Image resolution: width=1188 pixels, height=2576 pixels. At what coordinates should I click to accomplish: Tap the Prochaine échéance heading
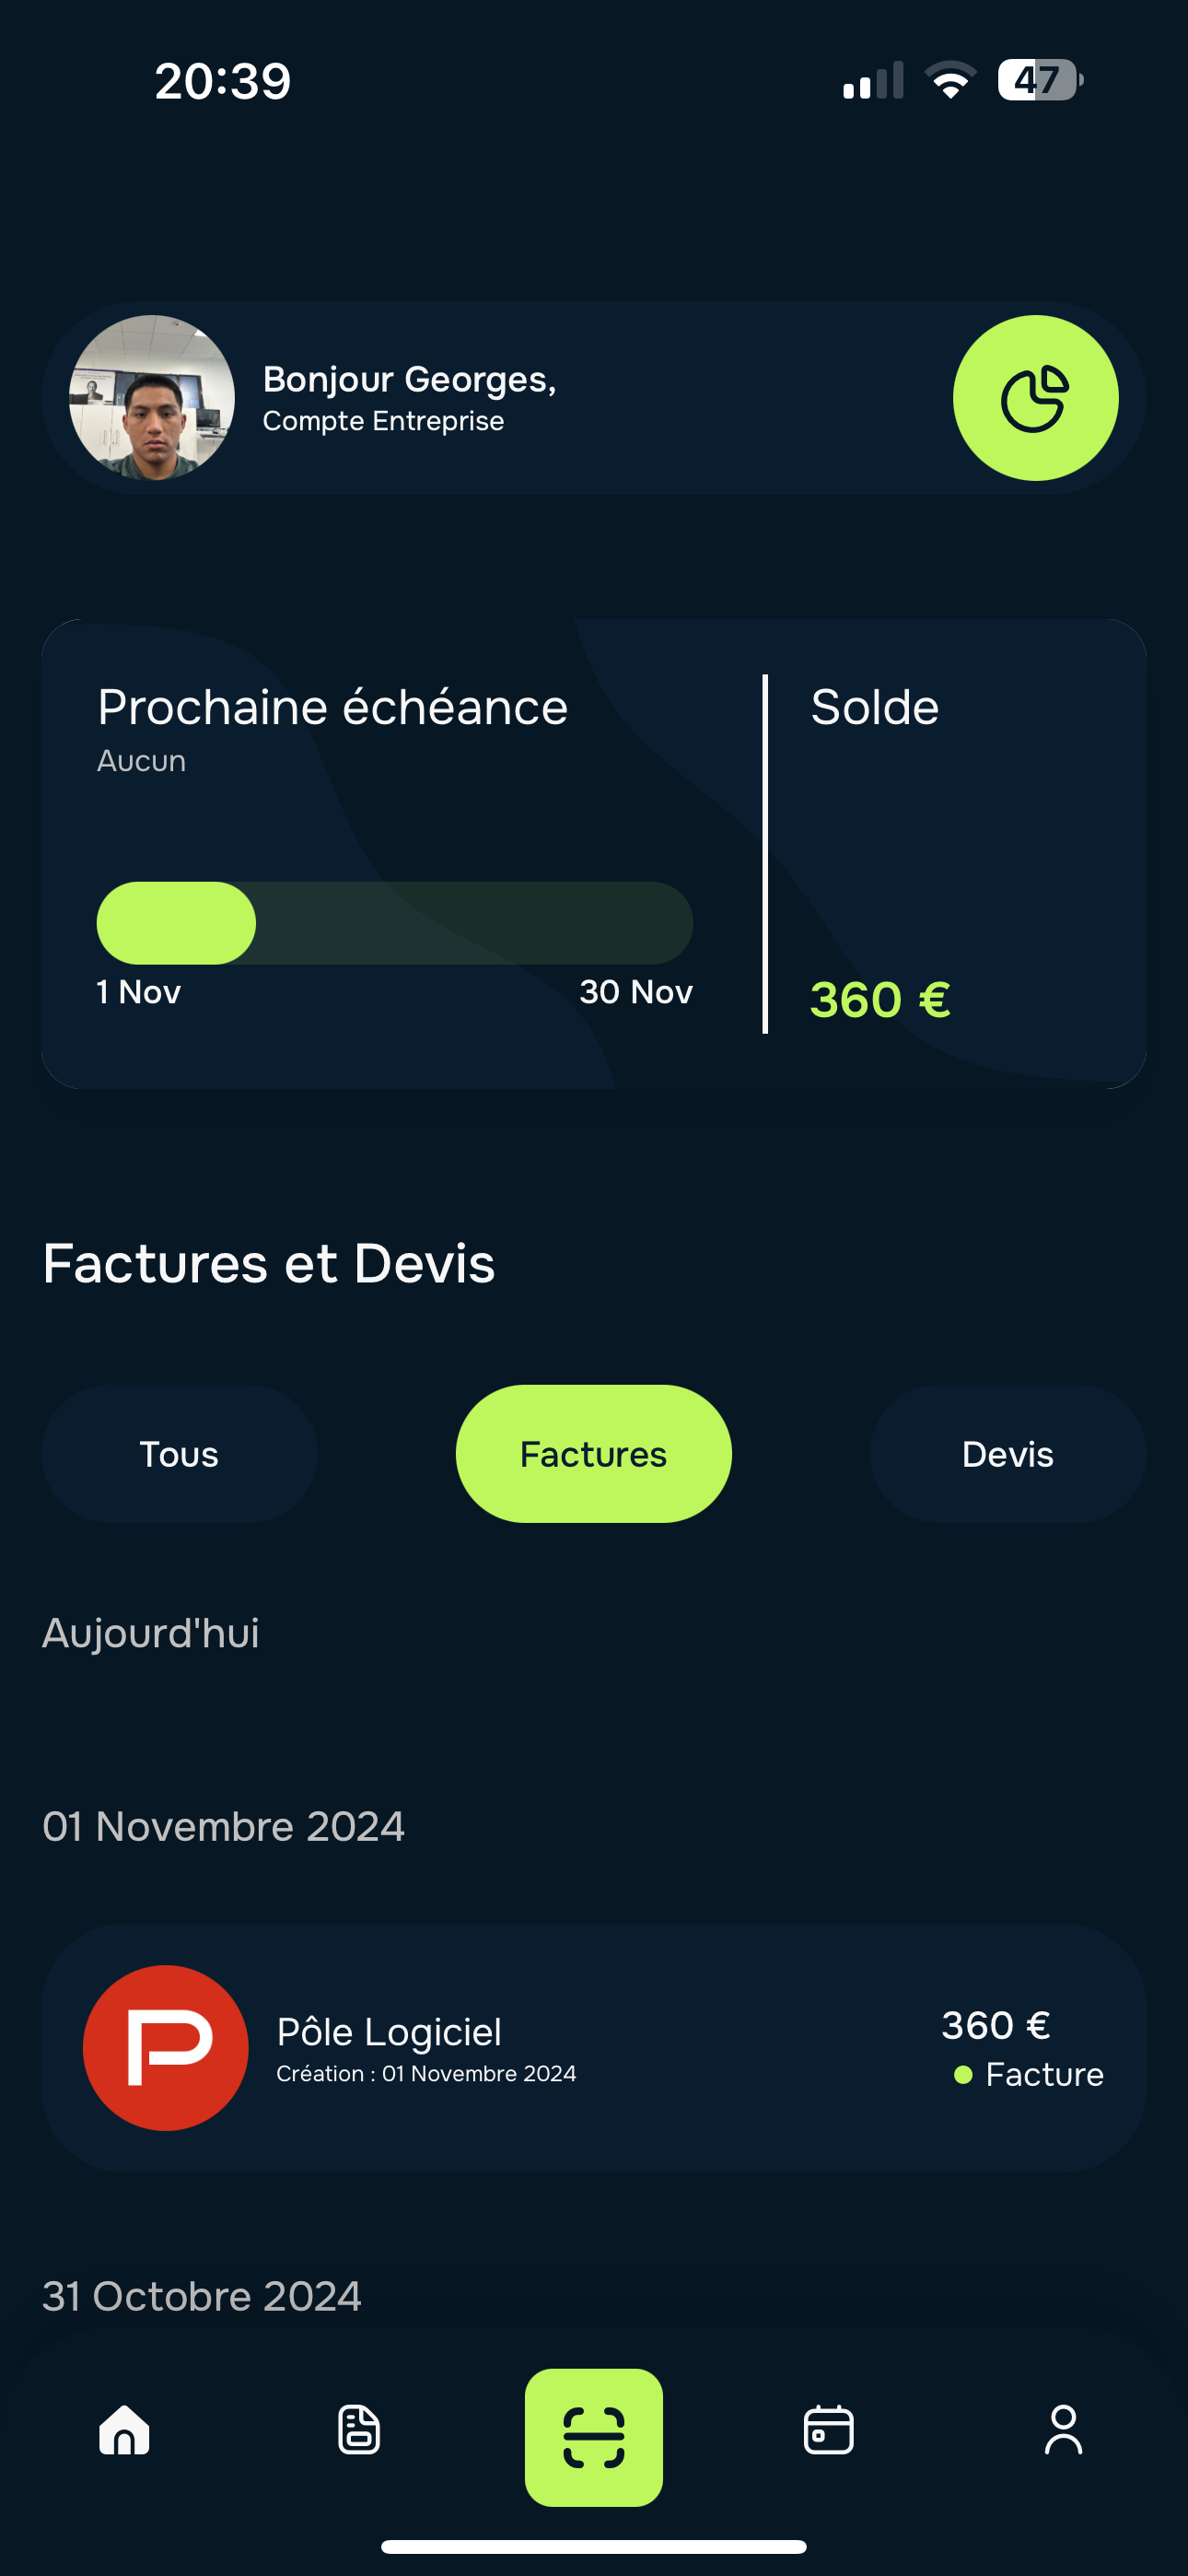pos(332,708)
